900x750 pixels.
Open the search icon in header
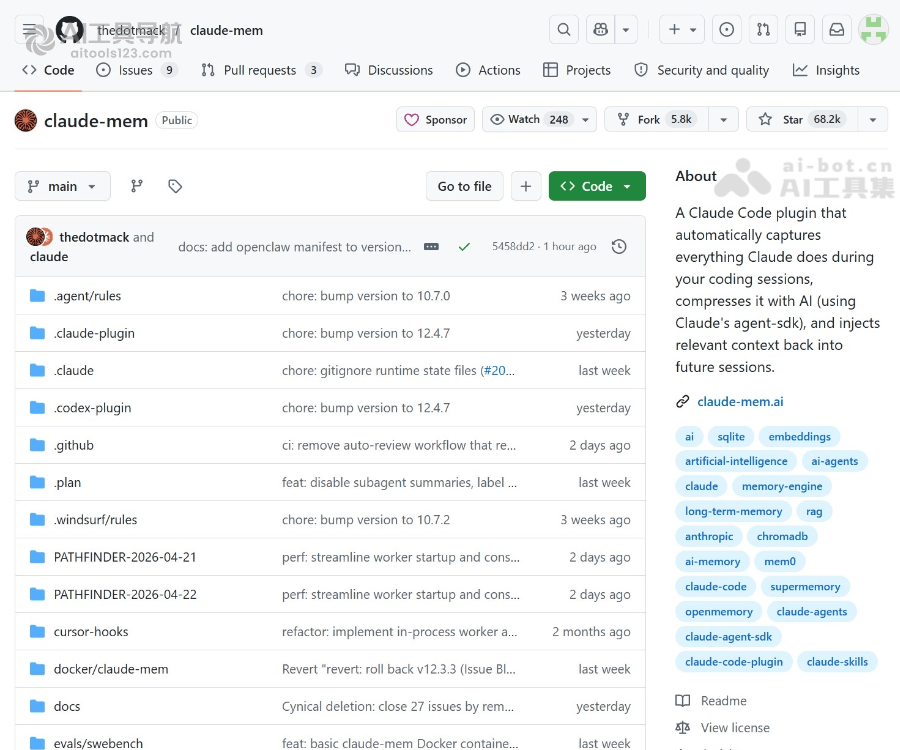tap(564, 29)
